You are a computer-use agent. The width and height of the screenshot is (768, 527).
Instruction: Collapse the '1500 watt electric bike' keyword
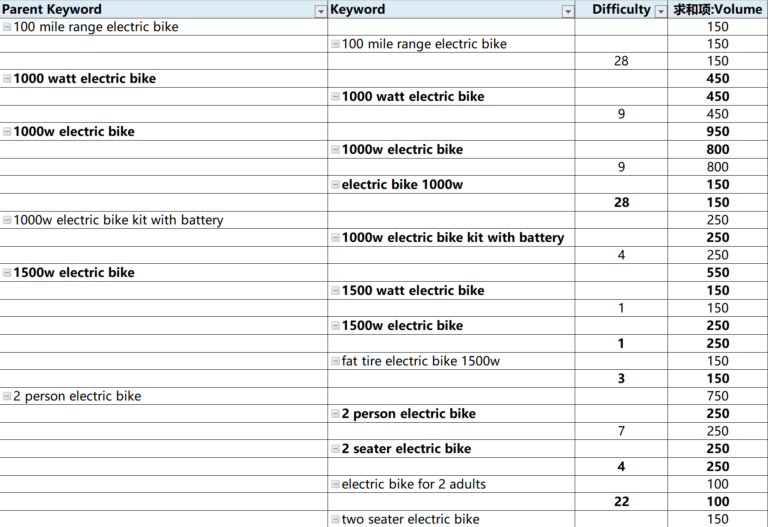(335, 291)
